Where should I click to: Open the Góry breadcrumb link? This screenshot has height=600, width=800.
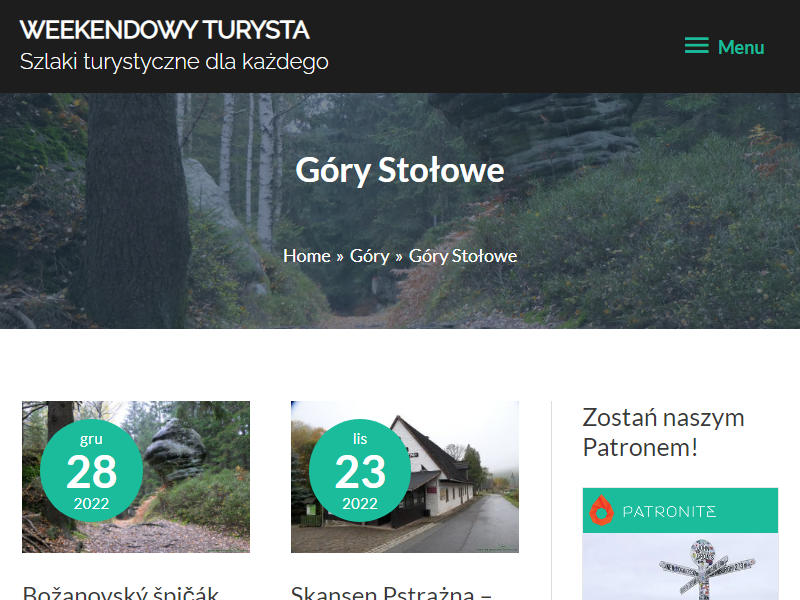(369, 256)
